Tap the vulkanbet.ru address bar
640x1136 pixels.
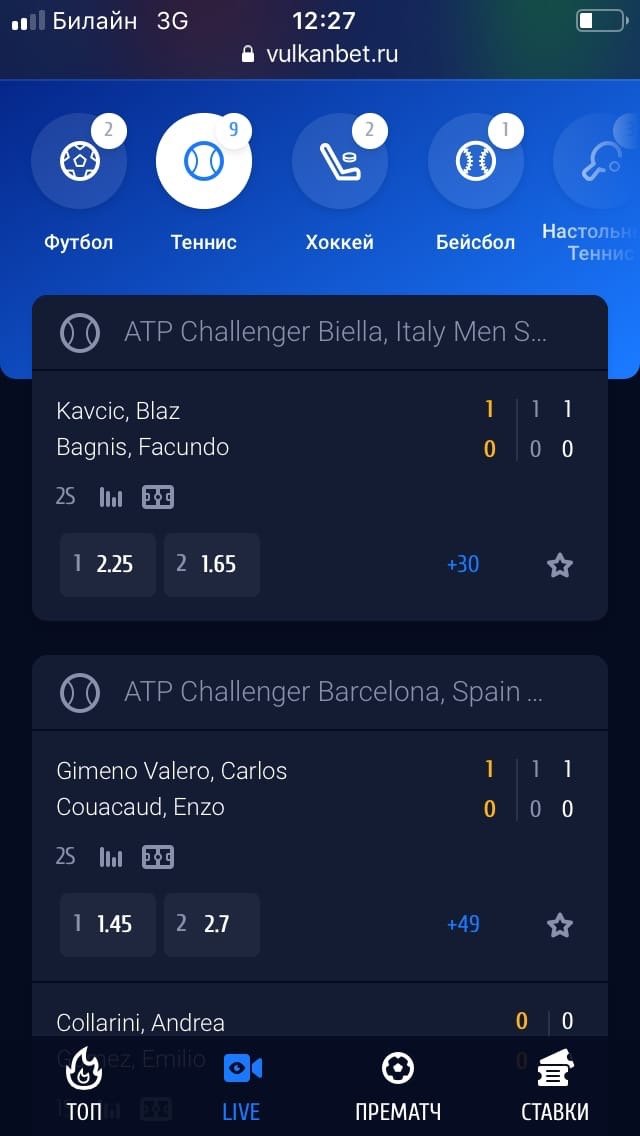pos(320,54)
